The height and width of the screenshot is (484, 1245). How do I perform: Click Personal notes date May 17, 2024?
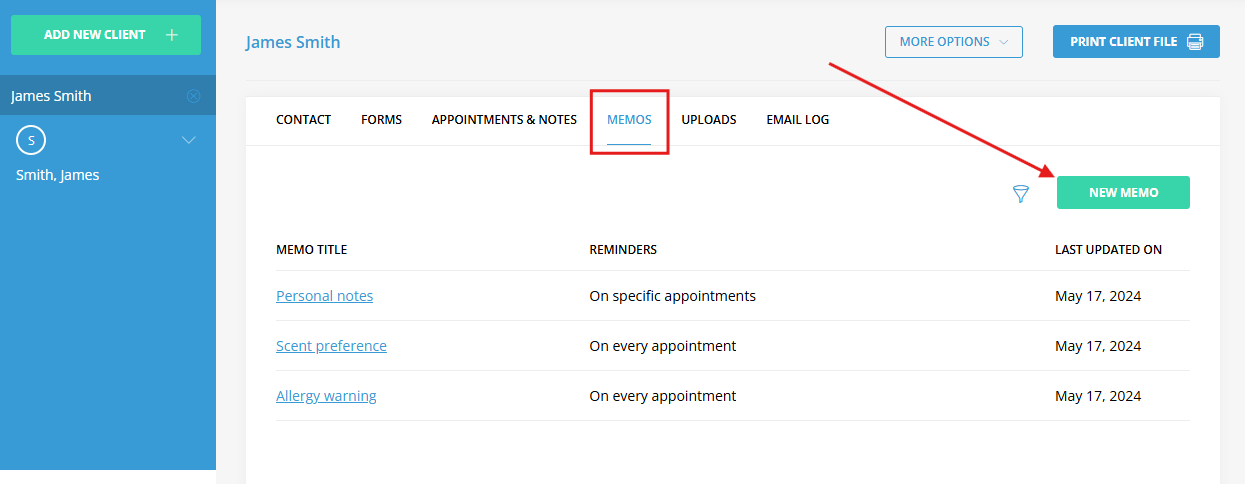pos(1098,296)
